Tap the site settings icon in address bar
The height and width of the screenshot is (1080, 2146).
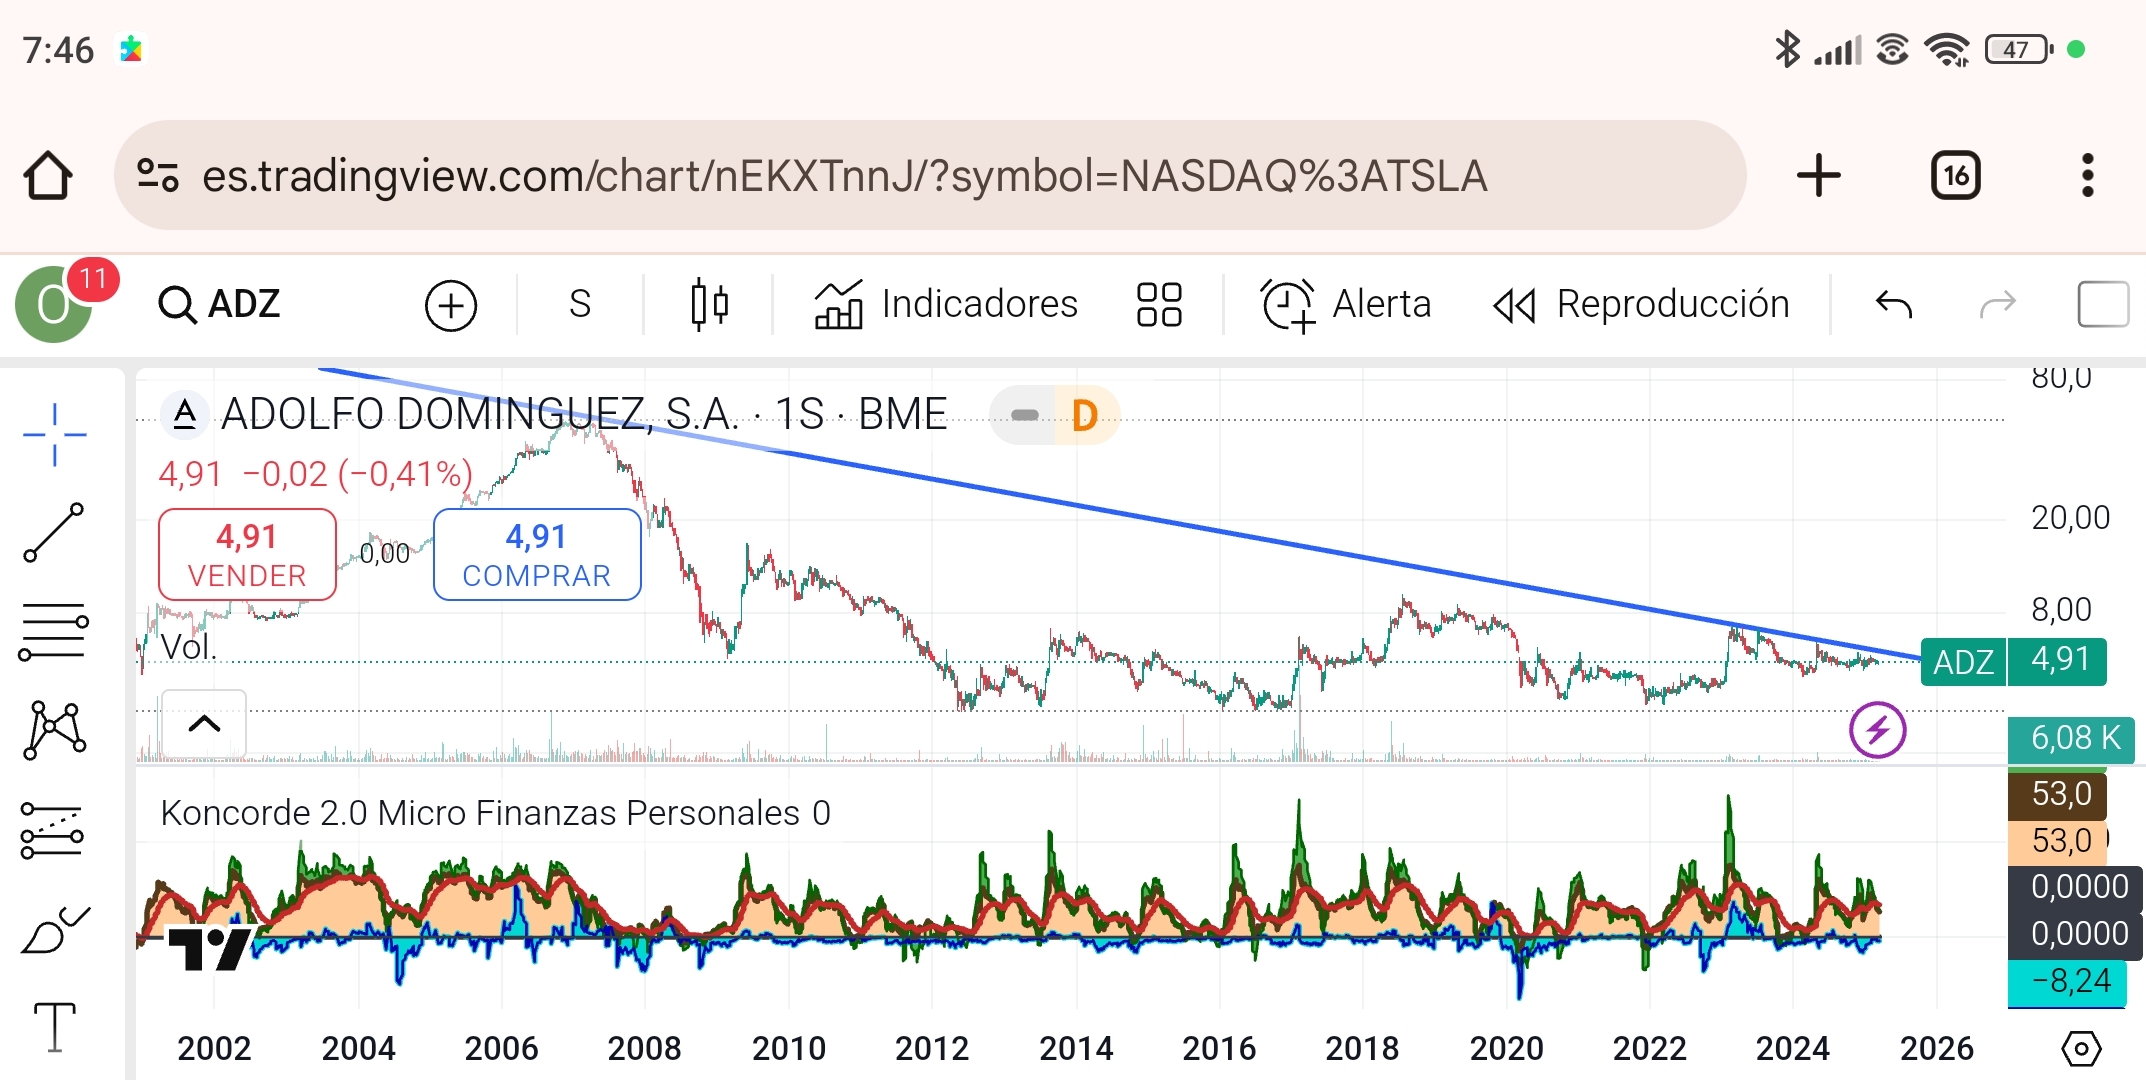click(157, 176)
